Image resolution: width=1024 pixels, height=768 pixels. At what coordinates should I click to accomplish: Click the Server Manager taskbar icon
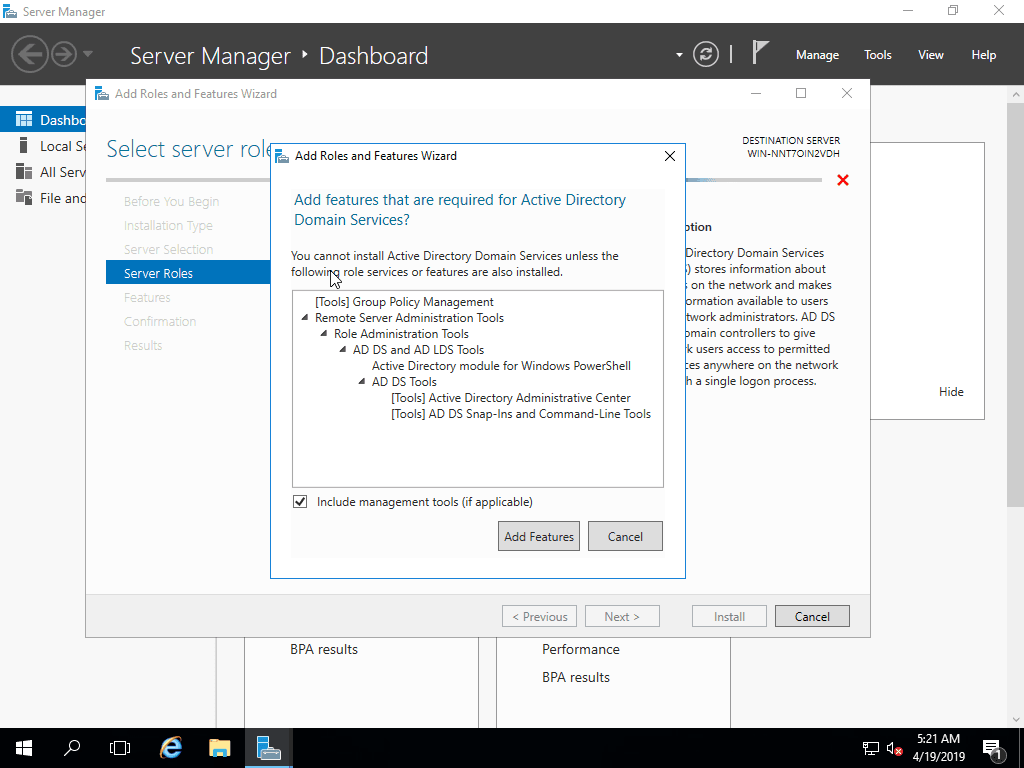[x=268, y=748]
